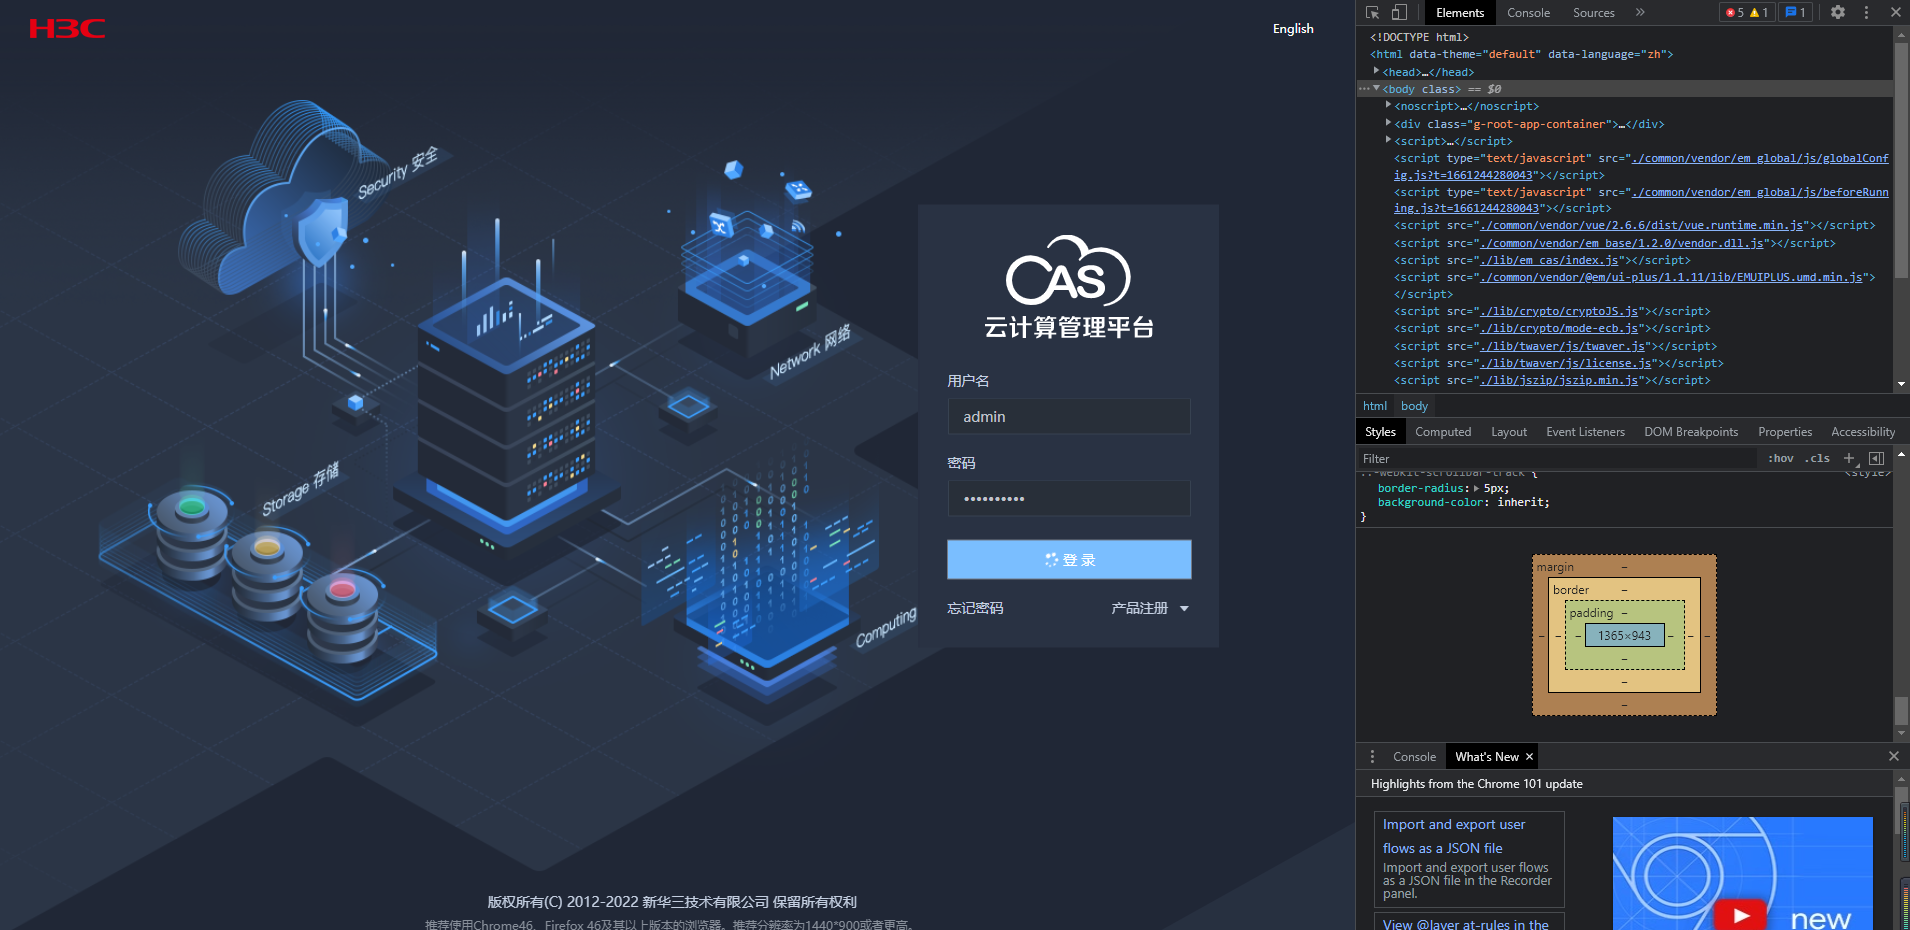The width and height of the screenshot is (1910, 930).
Task: Open the vue.runtime.min.js script link
Action: (1642, 226)
